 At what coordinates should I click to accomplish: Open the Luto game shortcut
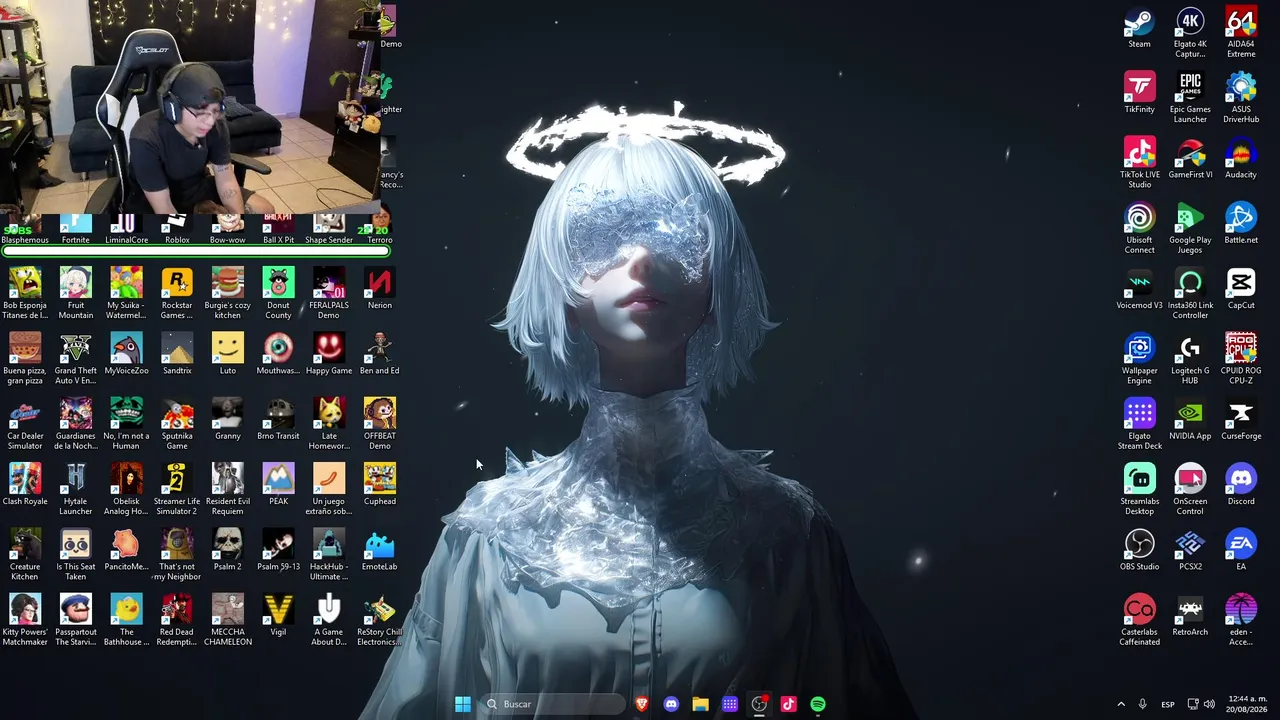click(228, 354)
